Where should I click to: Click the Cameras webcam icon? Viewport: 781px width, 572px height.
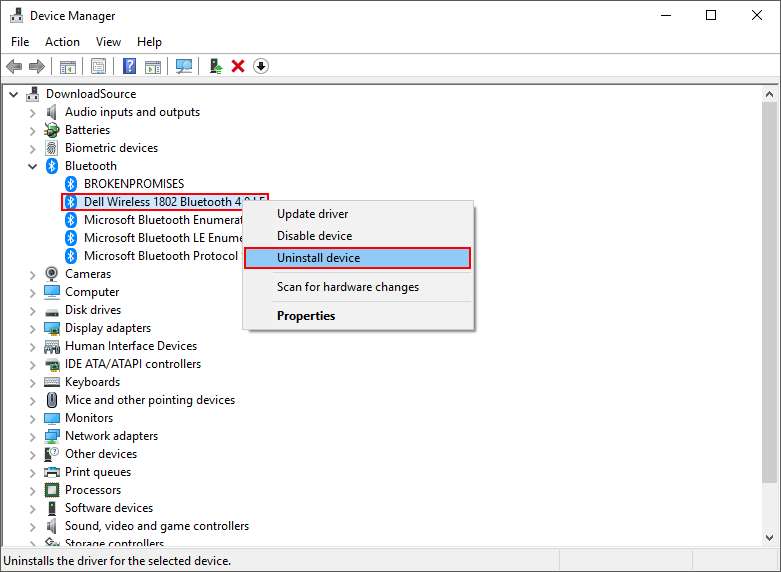52,274
